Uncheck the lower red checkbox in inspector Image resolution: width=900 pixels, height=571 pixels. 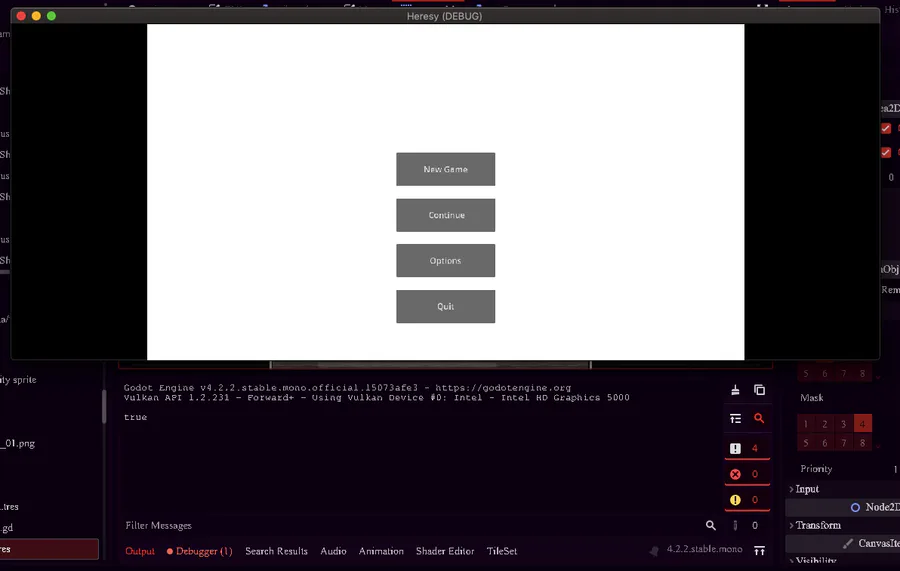pos(886,152)
